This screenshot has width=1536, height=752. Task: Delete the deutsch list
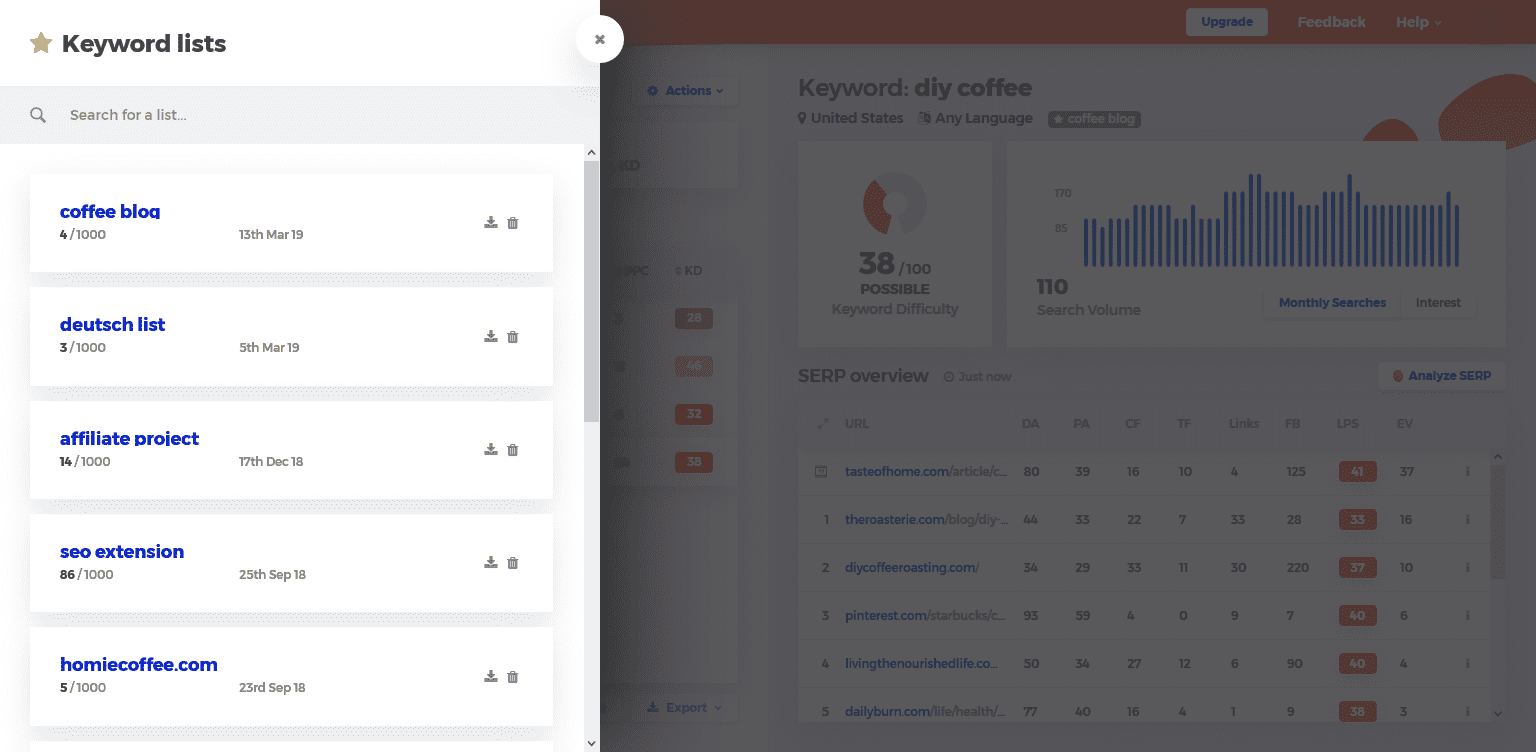[513, 337]
